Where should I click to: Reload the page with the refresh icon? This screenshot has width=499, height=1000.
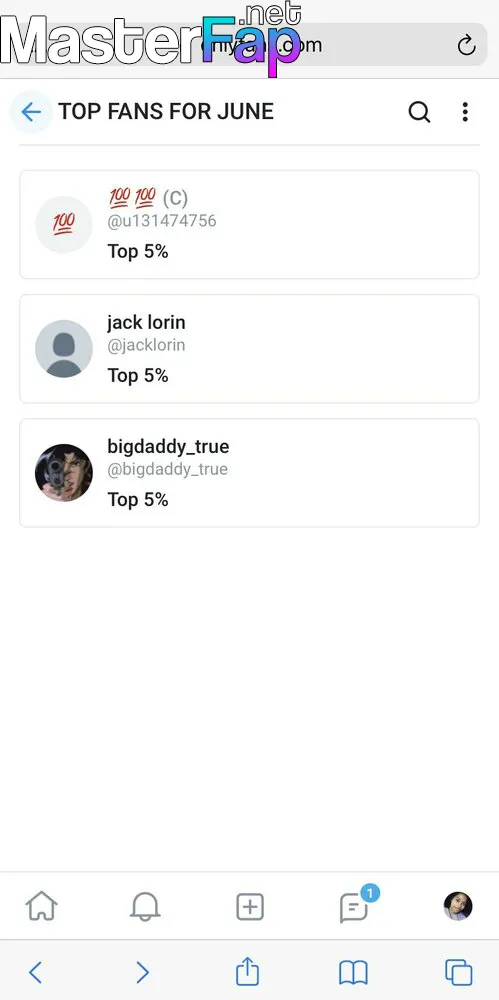[x=466, y=45]
